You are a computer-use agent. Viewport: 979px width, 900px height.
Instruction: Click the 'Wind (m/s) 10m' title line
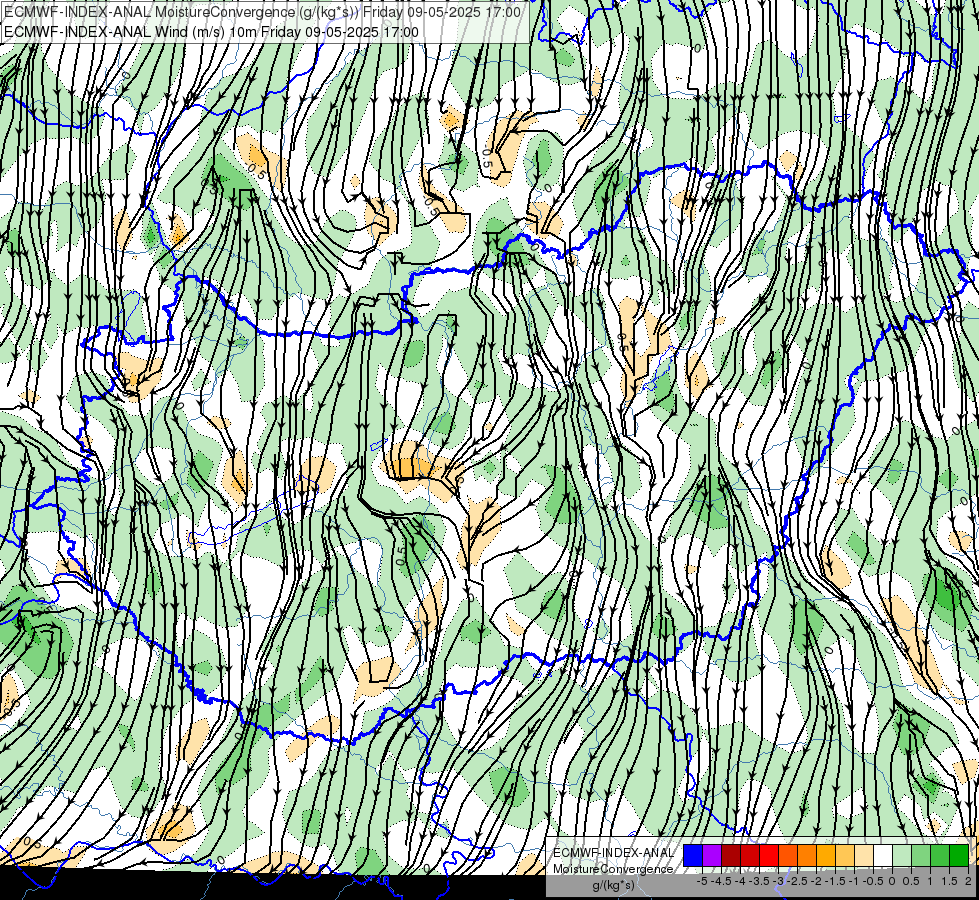pyautogui.click(x=211, y=32)
